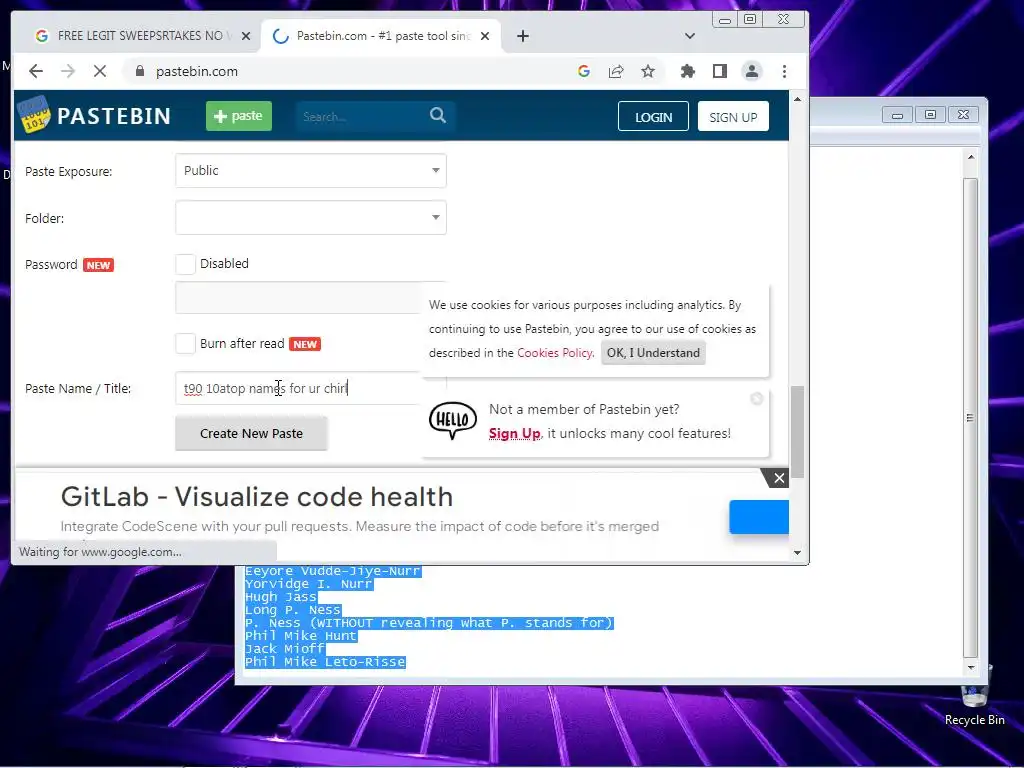
Task: Open the Chrome three-dot menu
Action: [x=784, y=71]
